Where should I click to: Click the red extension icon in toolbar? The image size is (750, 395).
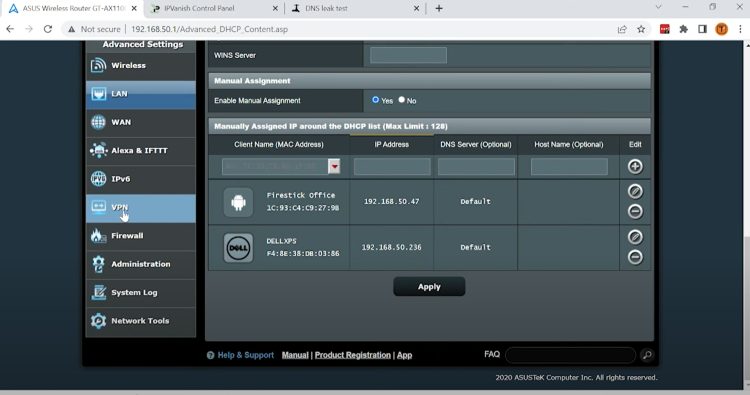[664, 29]
